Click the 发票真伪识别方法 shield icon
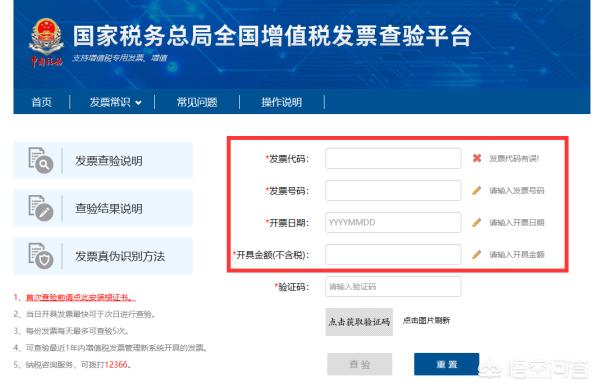600x390 pixels. [x=41, y=256]
